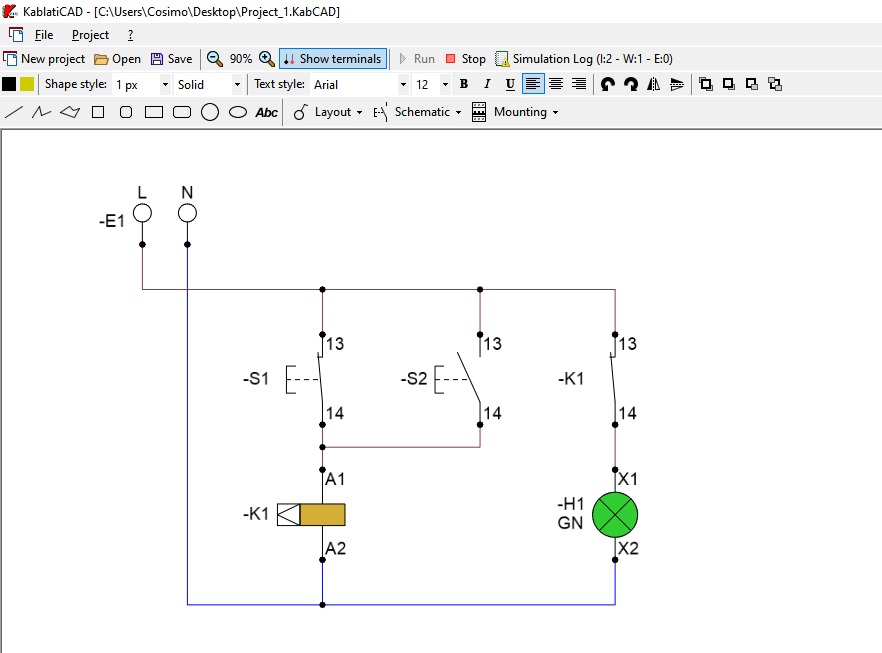Select the Circle drawing tool
The width and height of the screenshot is (882, 653).
210,112
